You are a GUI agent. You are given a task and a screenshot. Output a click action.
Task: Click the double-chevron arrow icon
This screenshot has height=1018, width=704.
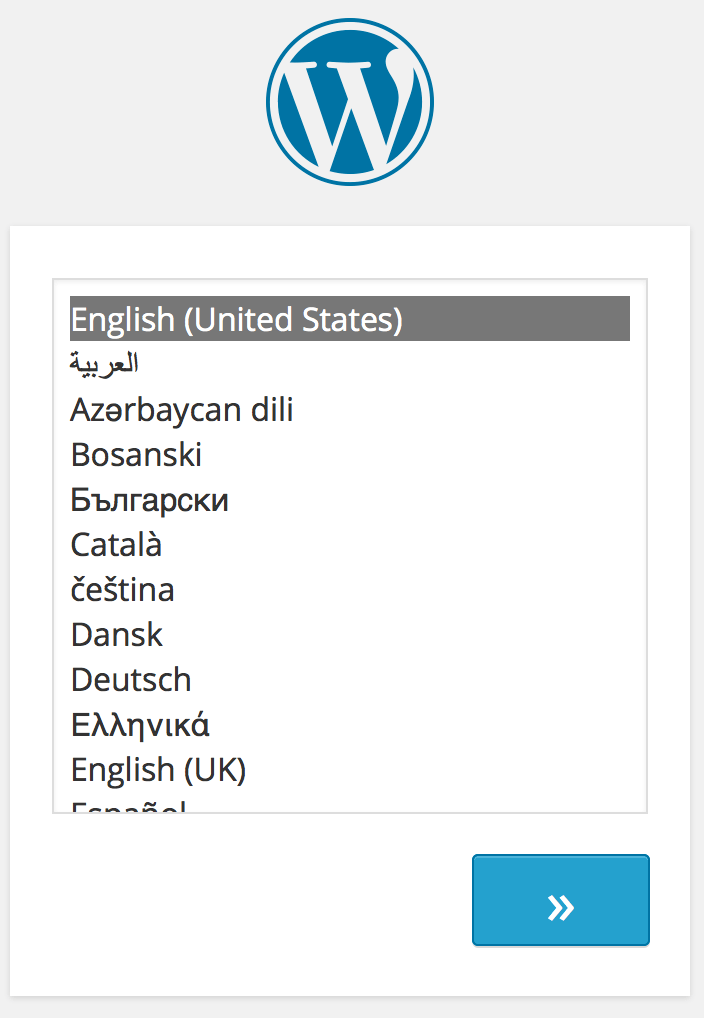[x=561, y=907]
